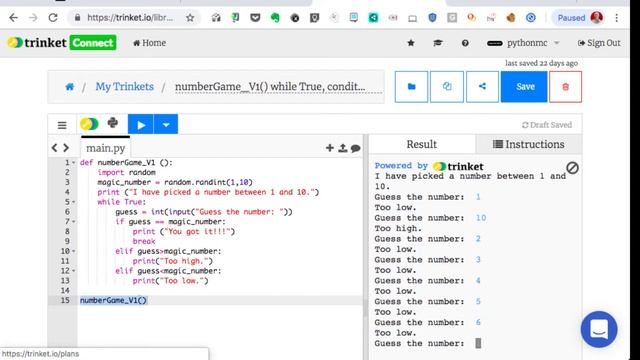The image size is (640, 360).
Task: Open the trinket logo home page
Action: tap(37, 42)
